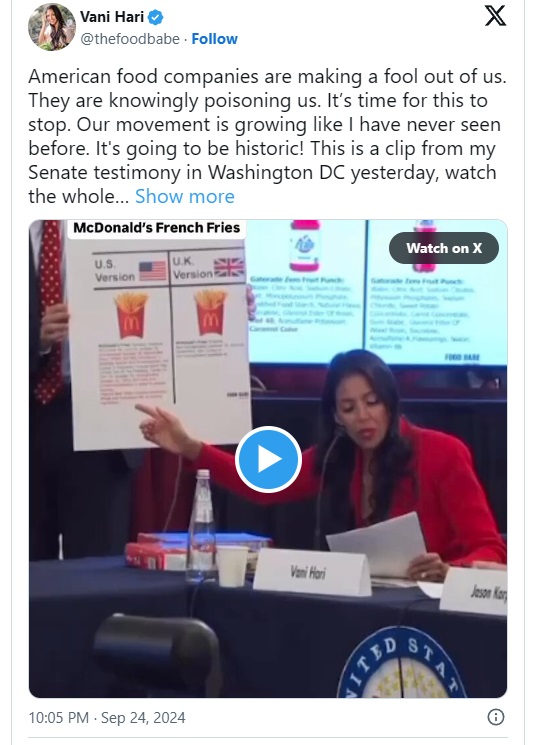The image size is (537, 745).
Task: Click the water bottle in the video
Action: (201, 525)
